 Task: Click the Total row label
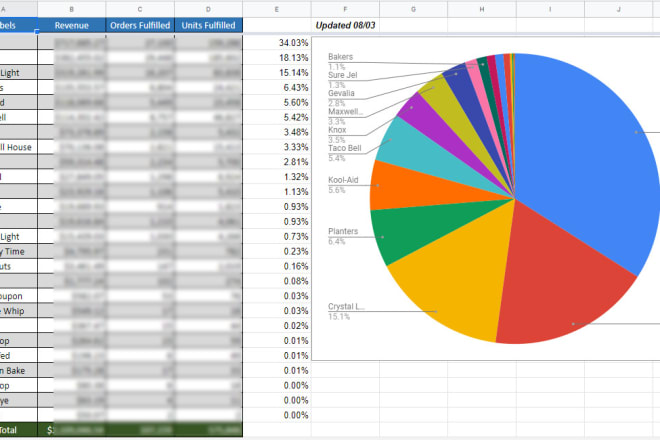pyautogui.click(x=19, y=430)
